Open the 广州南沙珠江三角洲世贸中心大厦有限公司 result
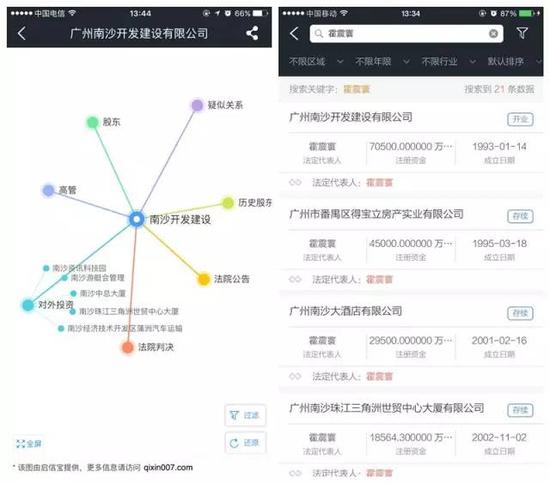The width and height of the screenshot is (550, 483). (387, 408)
